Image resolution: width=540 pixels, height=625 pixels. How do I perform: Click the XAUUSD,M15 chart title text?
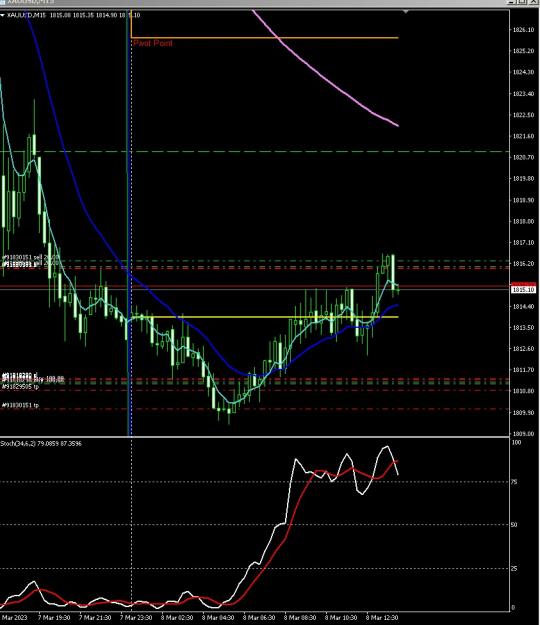point(26,15)
